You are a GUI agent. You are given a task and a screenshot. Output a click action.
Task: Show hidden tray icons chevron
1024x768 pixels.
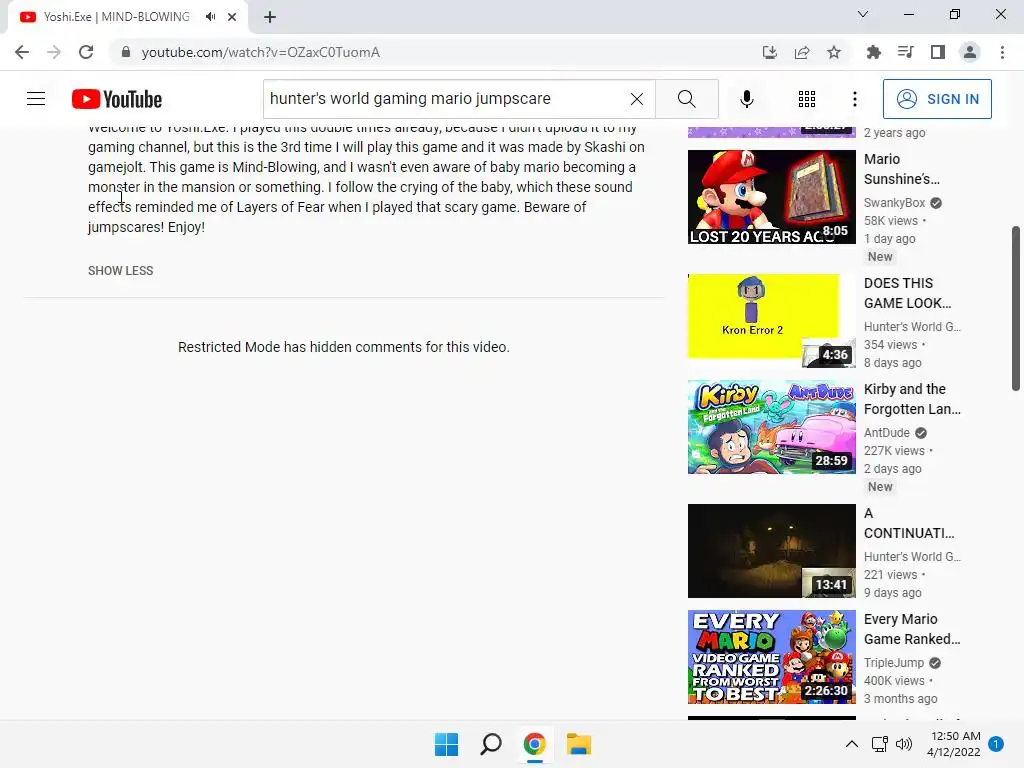click(x=852, y=744)
